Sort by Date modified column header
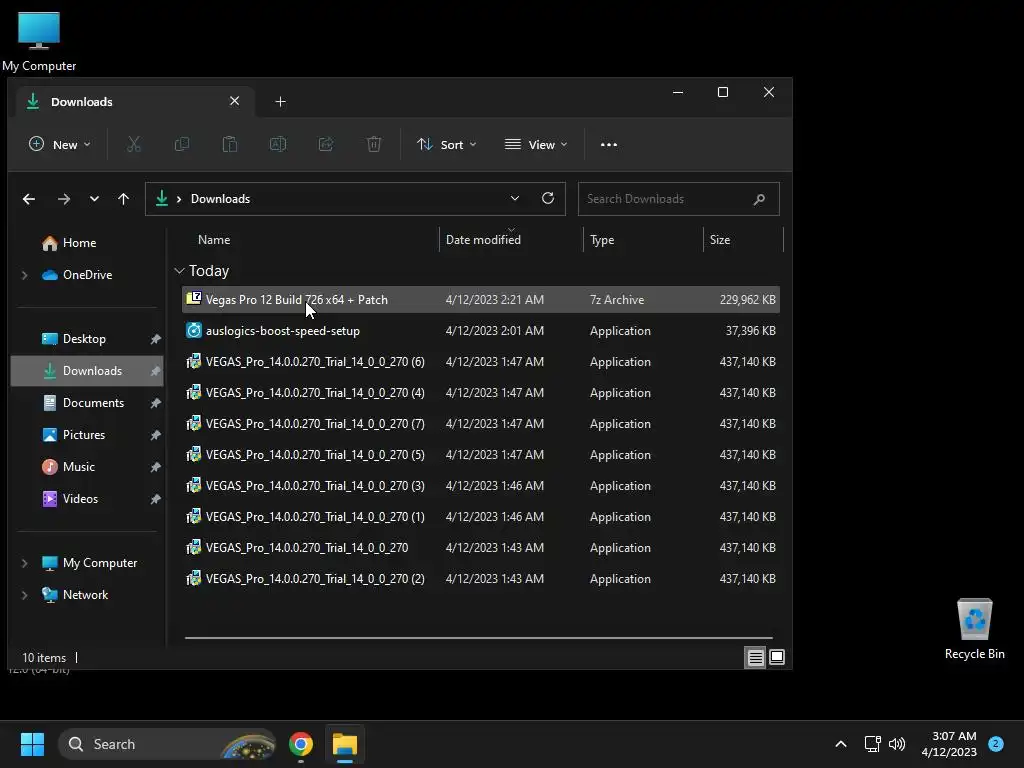1024x768 pixels. [483, 240]
